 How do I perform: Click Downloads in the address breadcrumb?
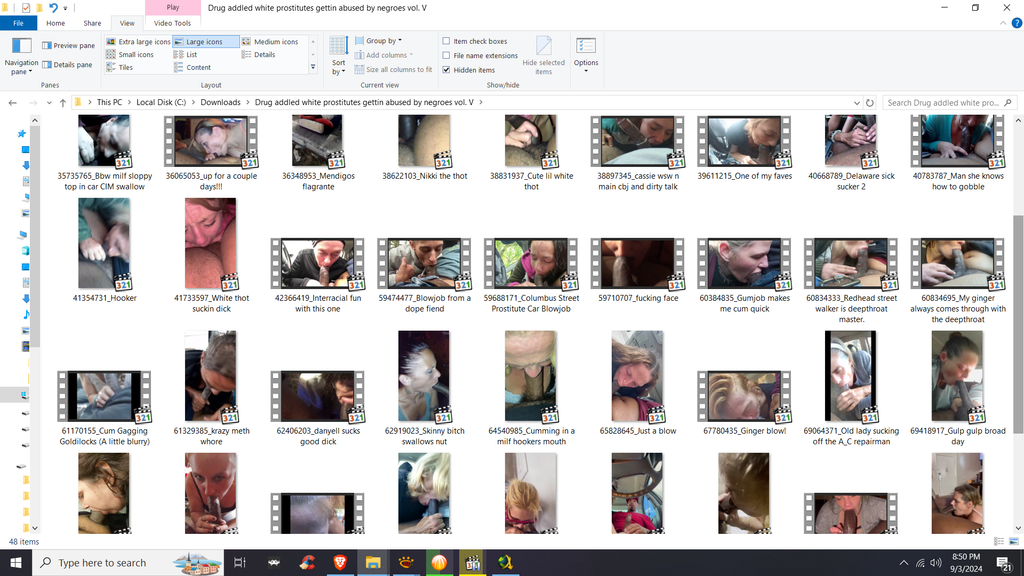220,102
